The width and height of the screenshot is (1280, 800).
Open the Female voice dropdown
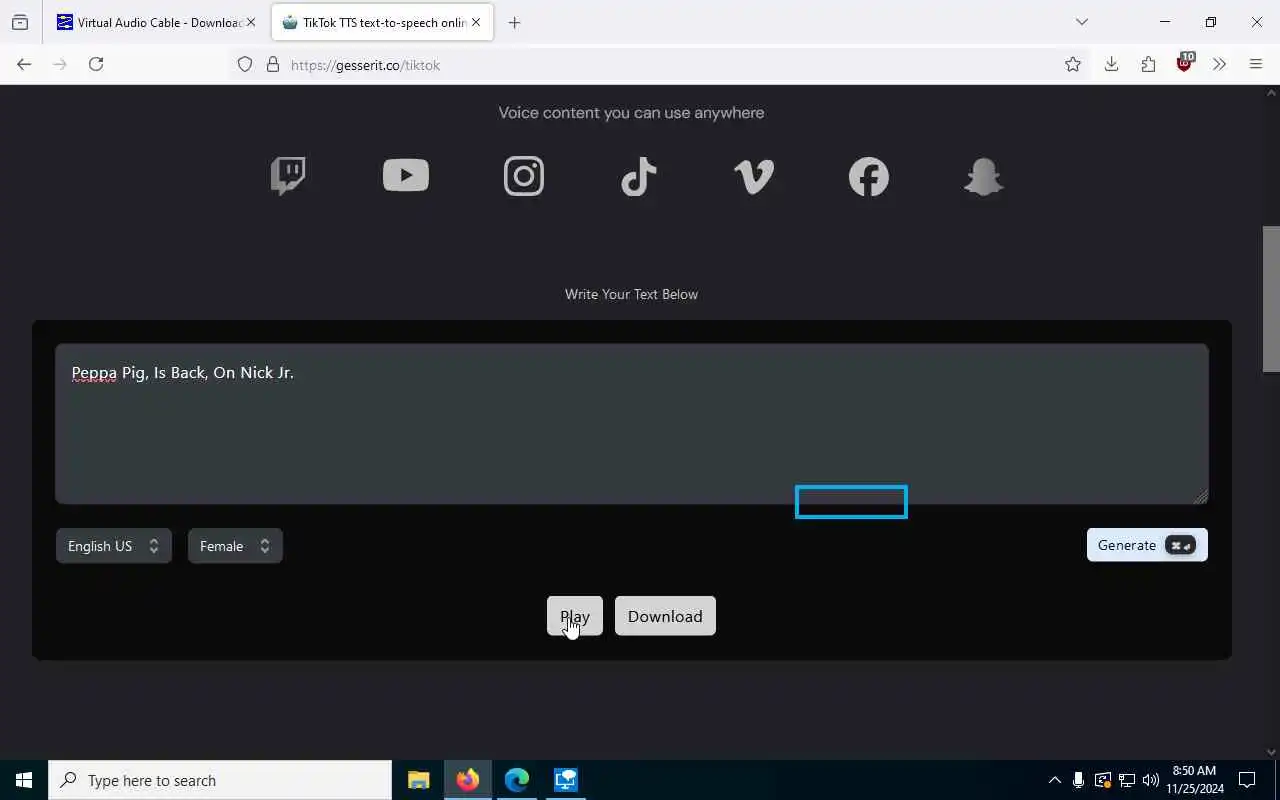tap(235, 546)
